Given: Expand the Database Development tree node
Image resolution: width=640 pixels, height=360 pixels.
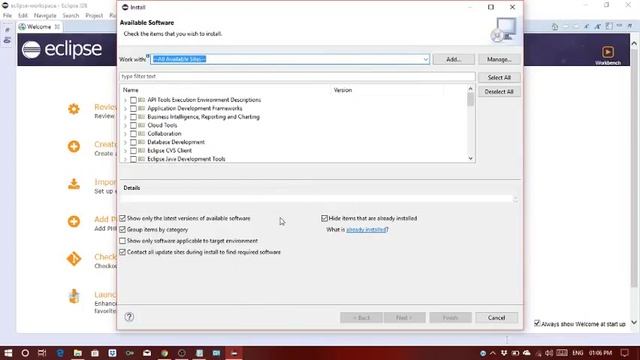Looking at the screenshot, I should [125, 142].
